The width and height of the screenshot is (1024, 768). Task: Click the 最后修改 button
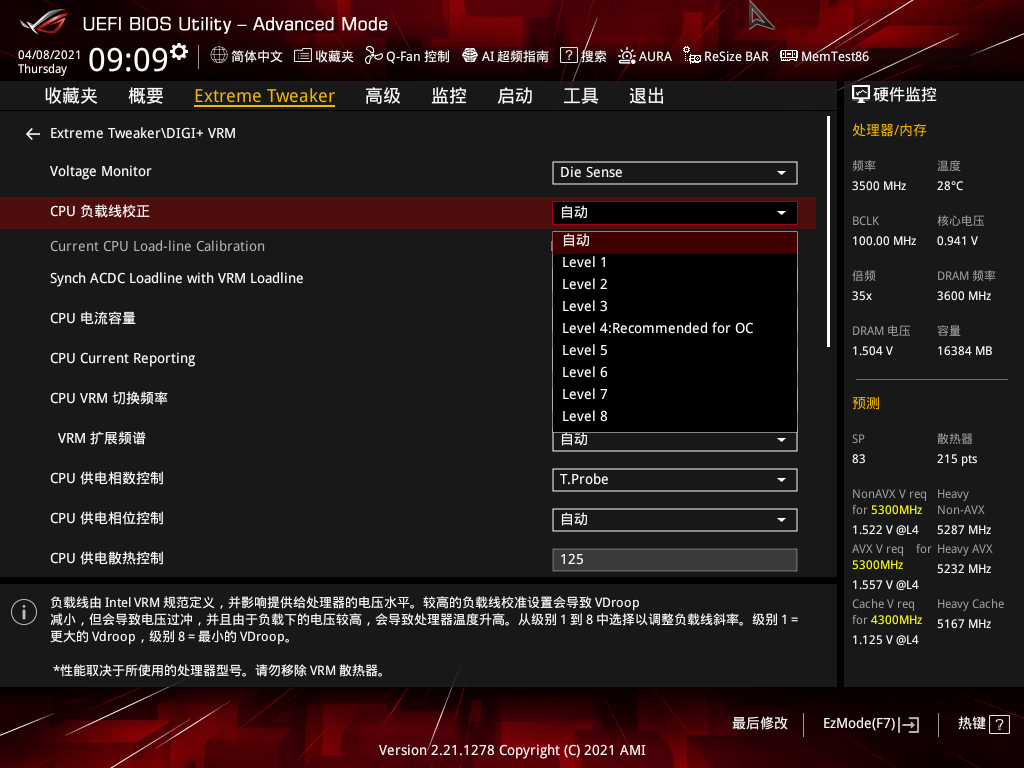click(760, 723)
